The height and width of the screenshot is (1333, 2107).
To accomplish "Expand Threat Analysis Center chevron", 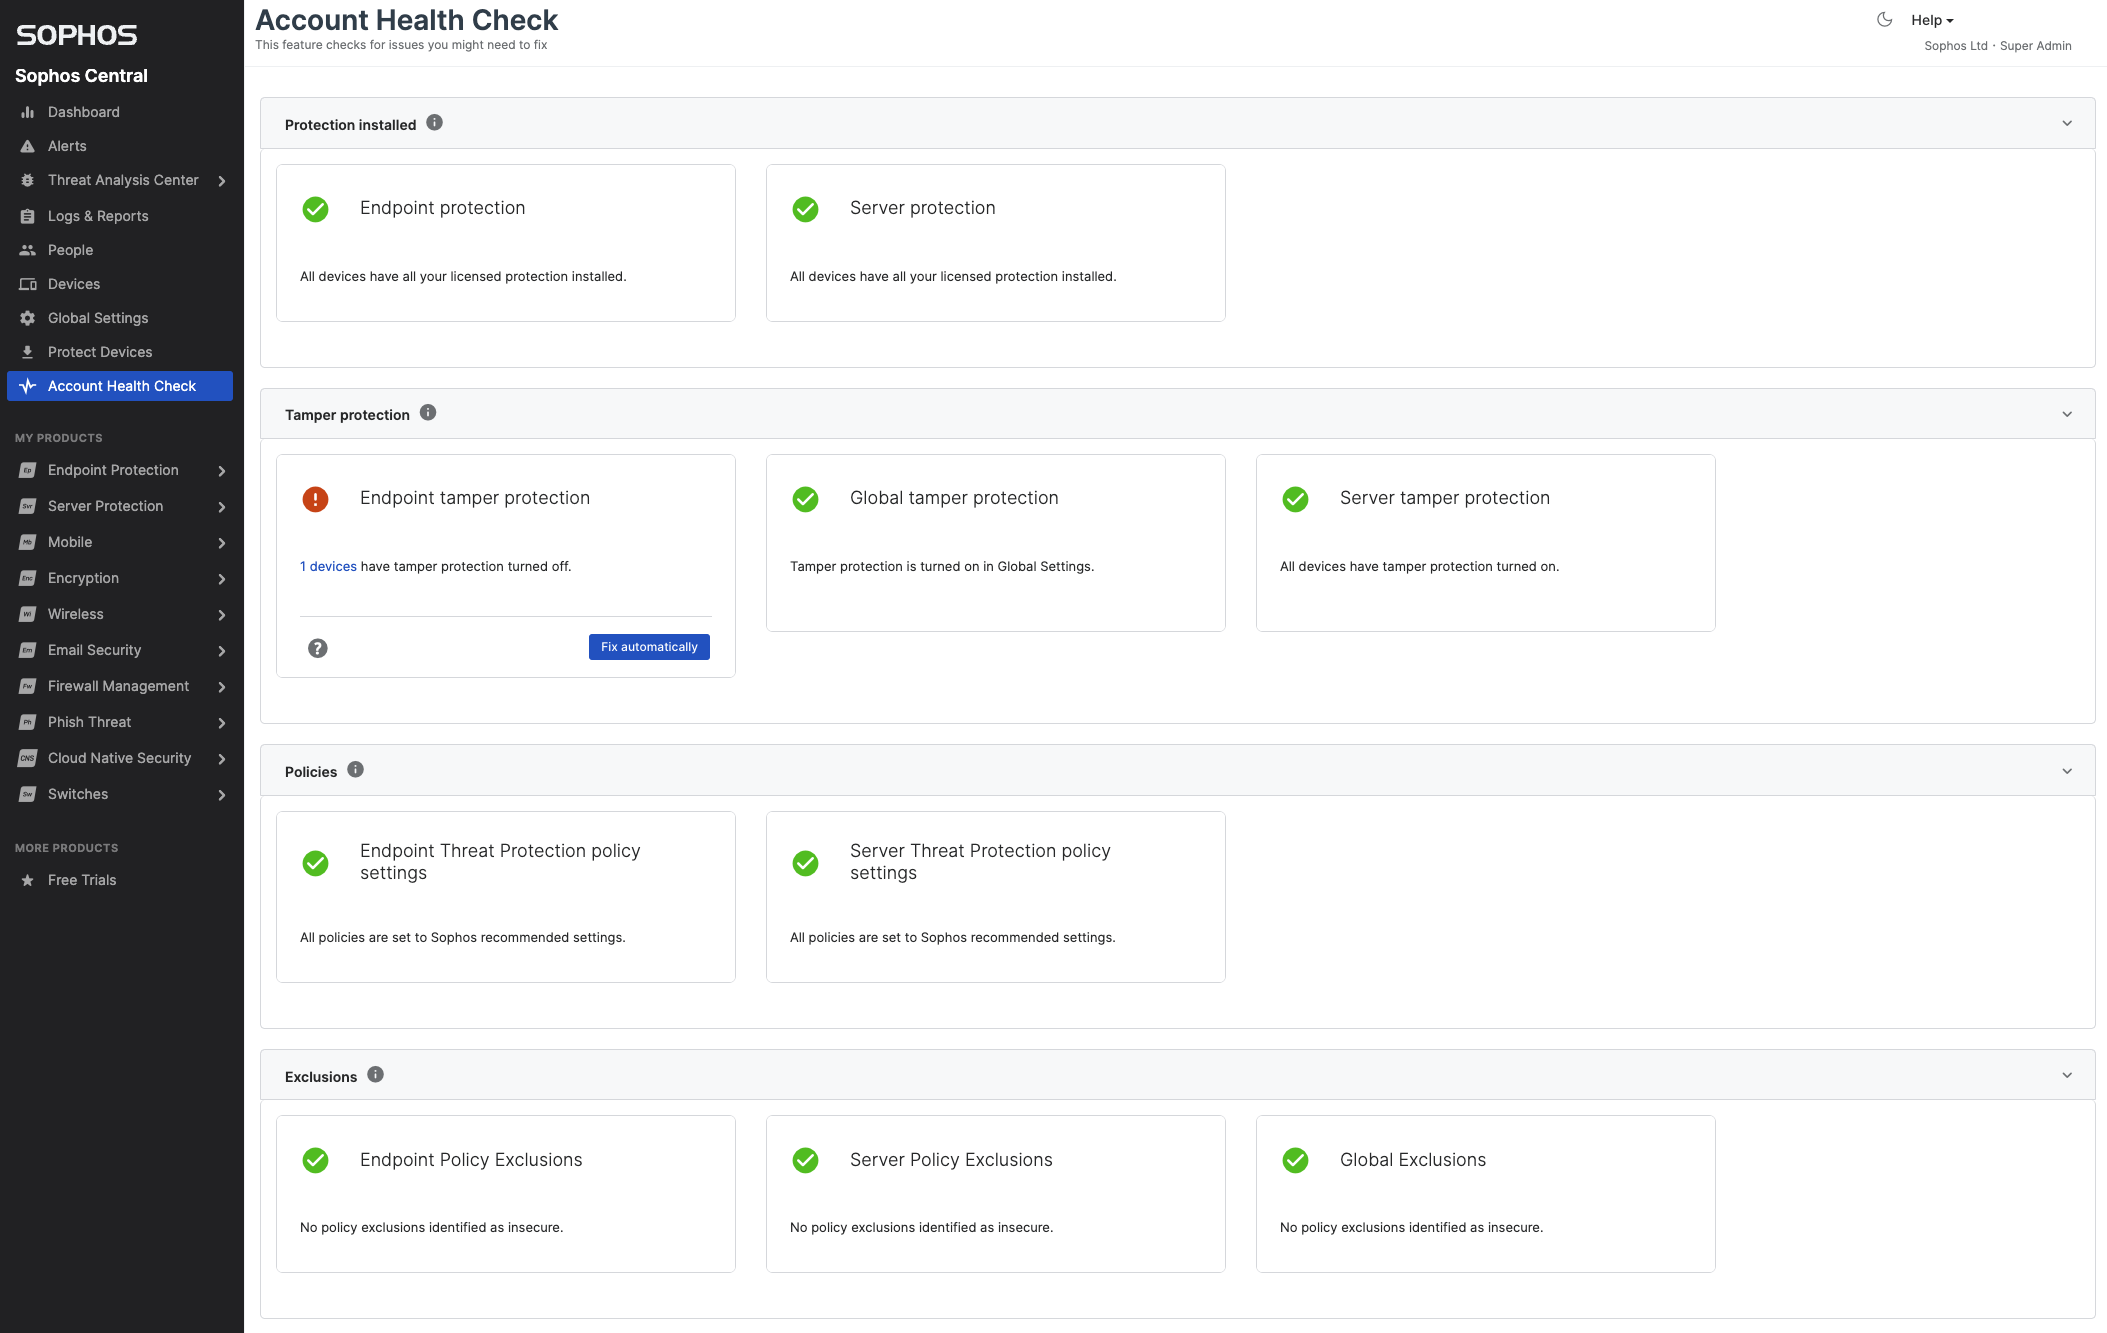I will coord(222,181).
